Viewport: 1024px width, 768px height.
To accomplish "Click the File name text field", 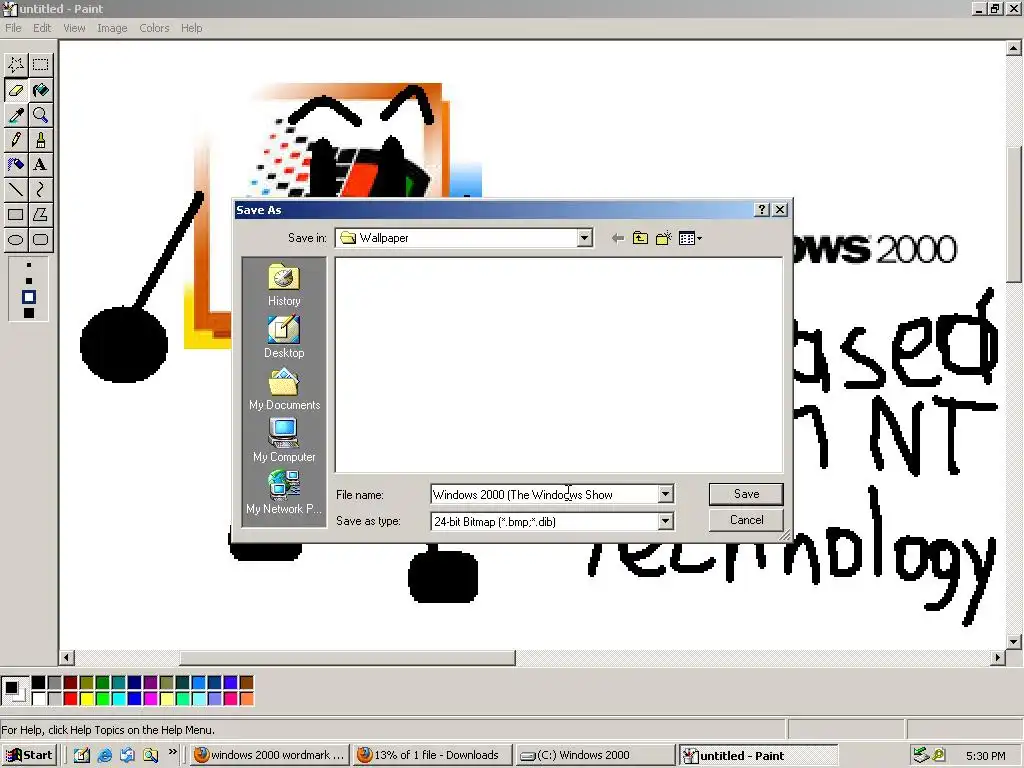I will 545,494.
